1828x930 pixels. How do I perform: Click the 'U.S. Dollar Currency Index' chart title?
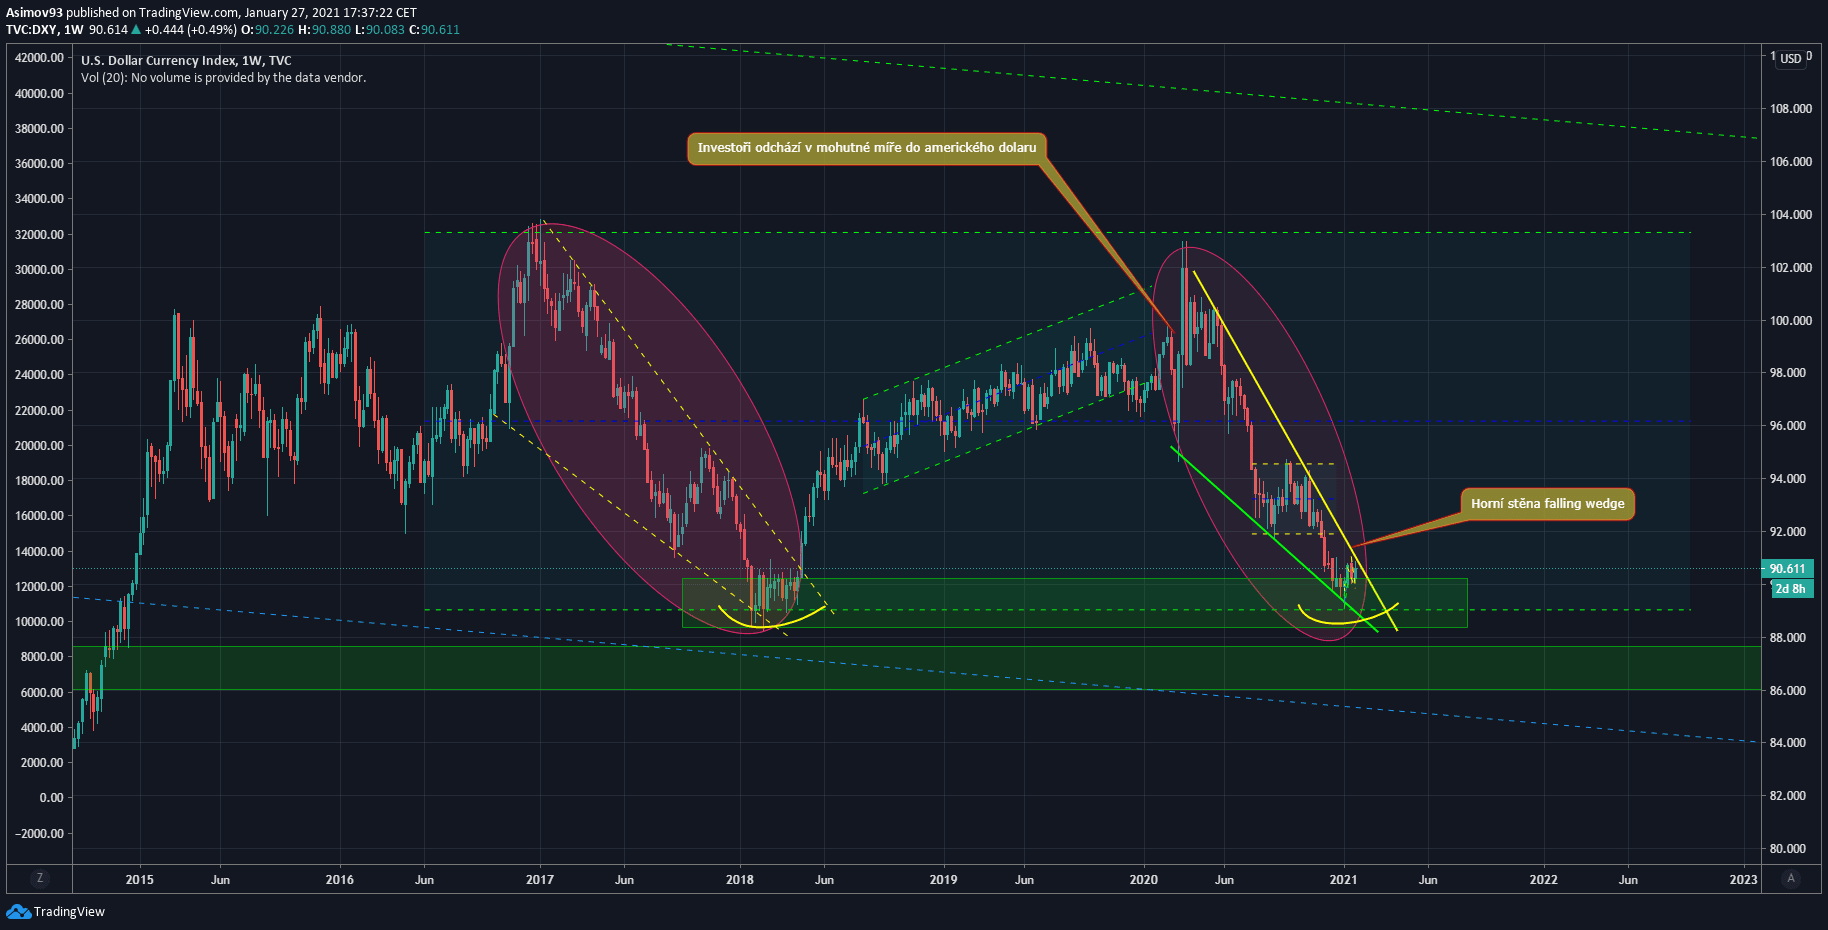[x=186, y=61]
